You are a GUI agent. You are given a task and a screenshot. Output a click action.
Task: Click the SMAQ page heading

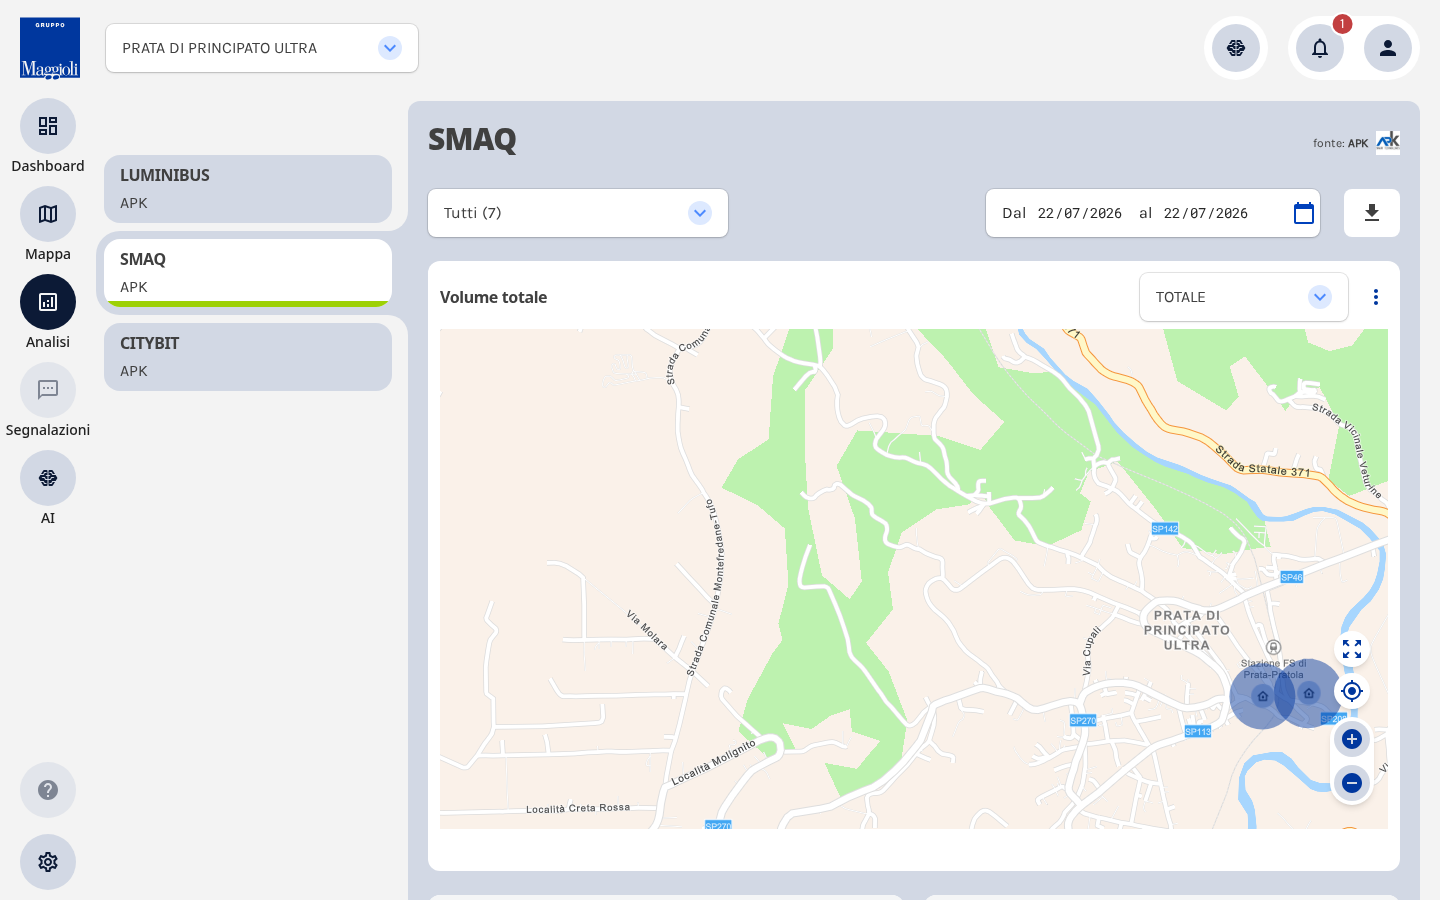pyautogui.click(x=472, y=139)
